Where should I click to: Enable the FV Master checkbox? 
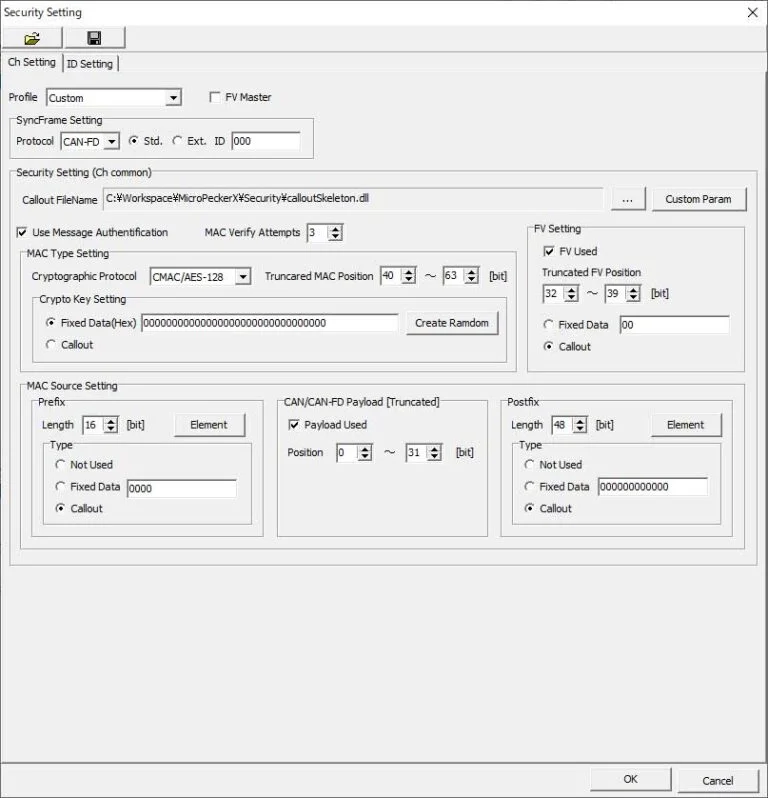[216, 97]
